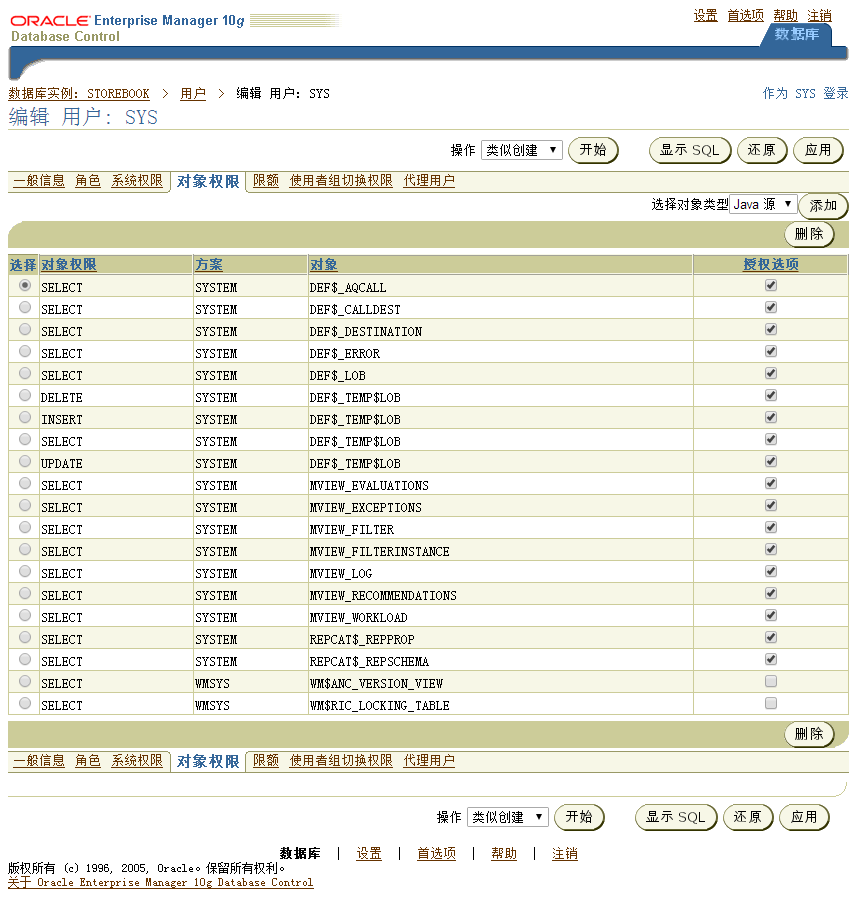Uncheck grant option for MVIEW_WORKLOAD

pyautogui.click(x=771, y=616)
